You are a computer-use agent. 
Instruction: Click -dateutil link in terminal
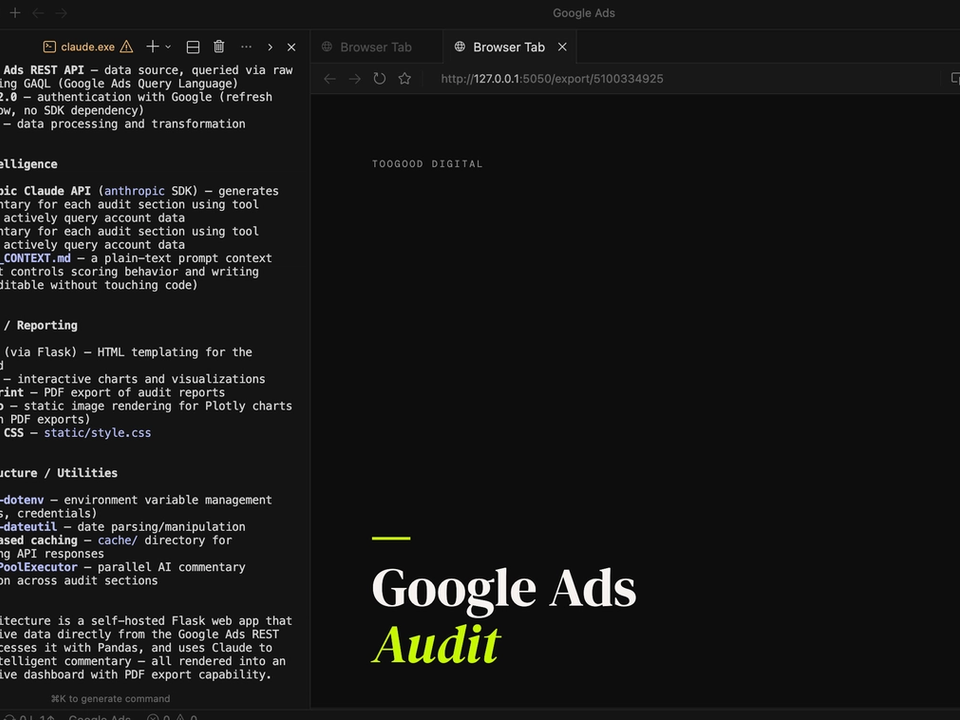tap(29, 527)
